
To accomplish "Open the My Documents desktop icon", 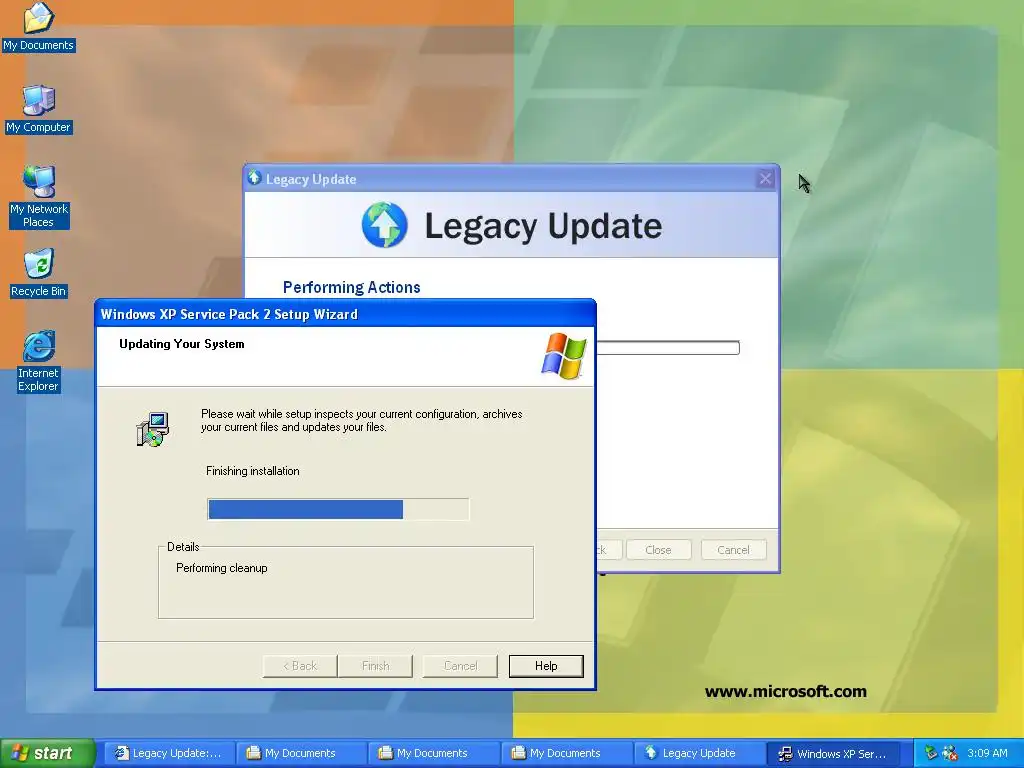I will 39,26.
